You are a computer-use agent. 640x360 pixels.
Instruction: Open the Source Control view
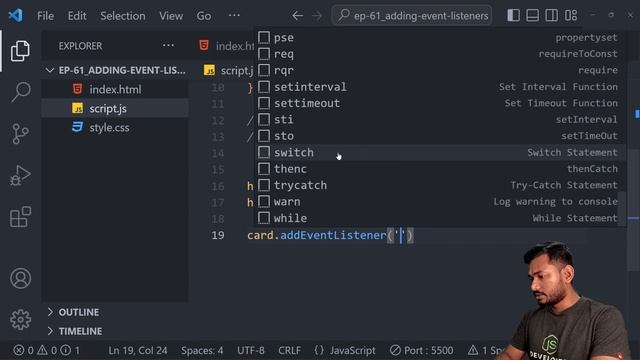(x=20, y=133)
